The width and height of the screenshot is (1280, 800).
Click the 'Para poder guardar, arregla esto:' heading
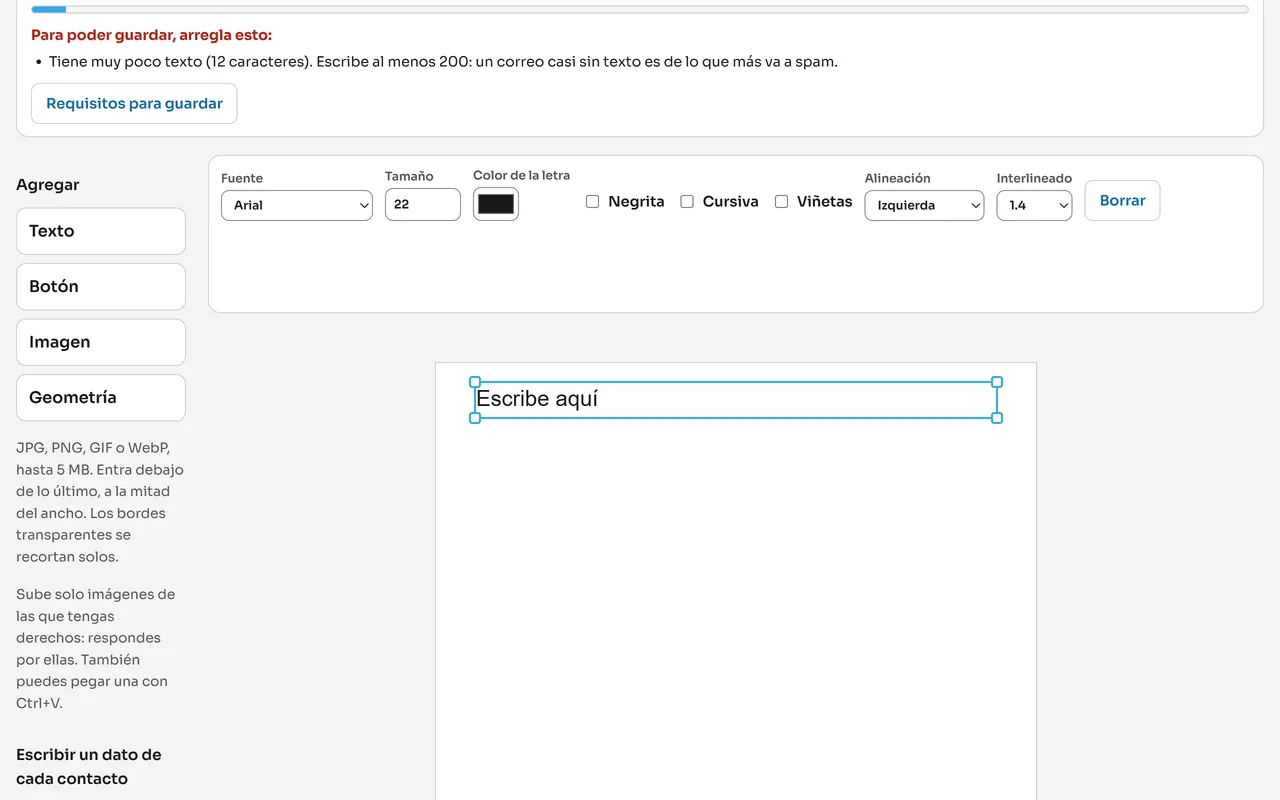click(x=152, y=35)
